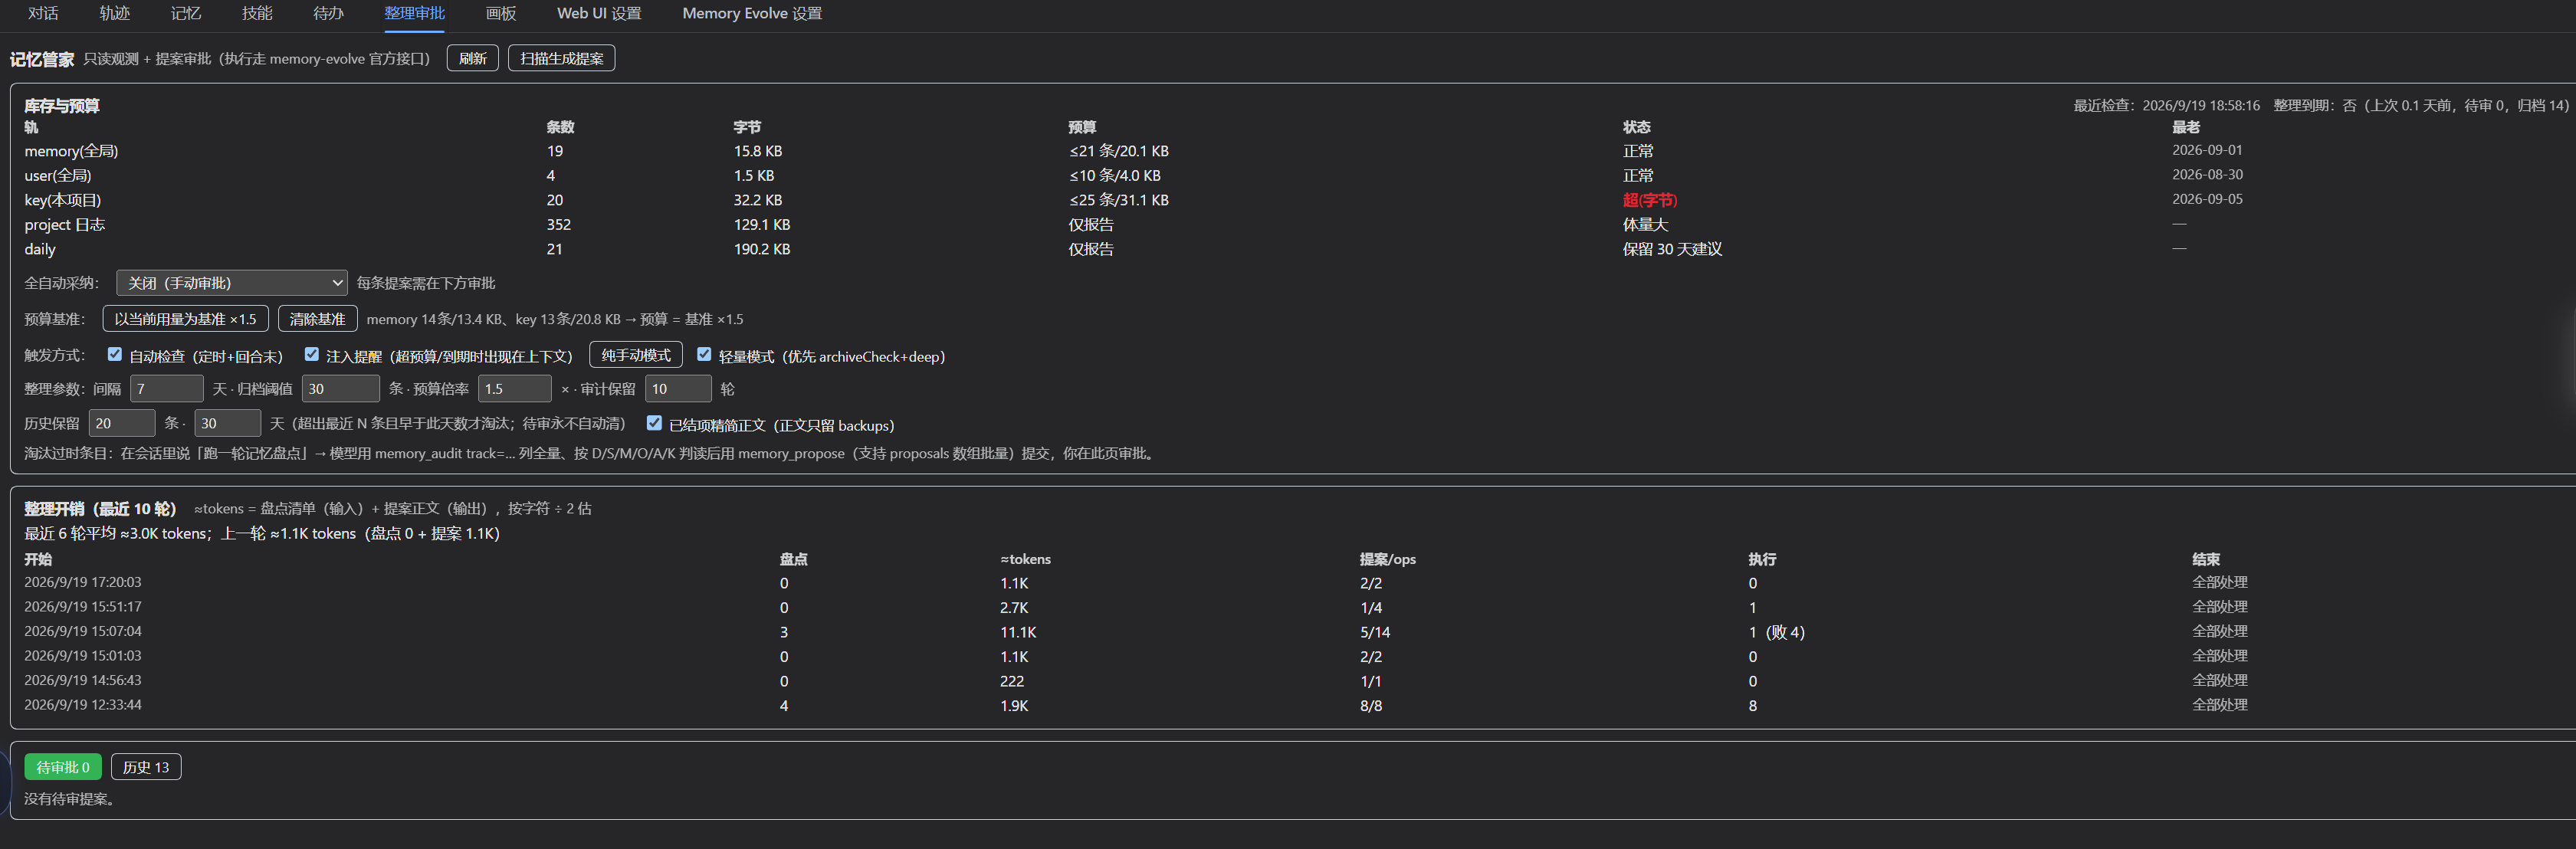Click the 11.1K tokens value

click(x=1018, y=632)
